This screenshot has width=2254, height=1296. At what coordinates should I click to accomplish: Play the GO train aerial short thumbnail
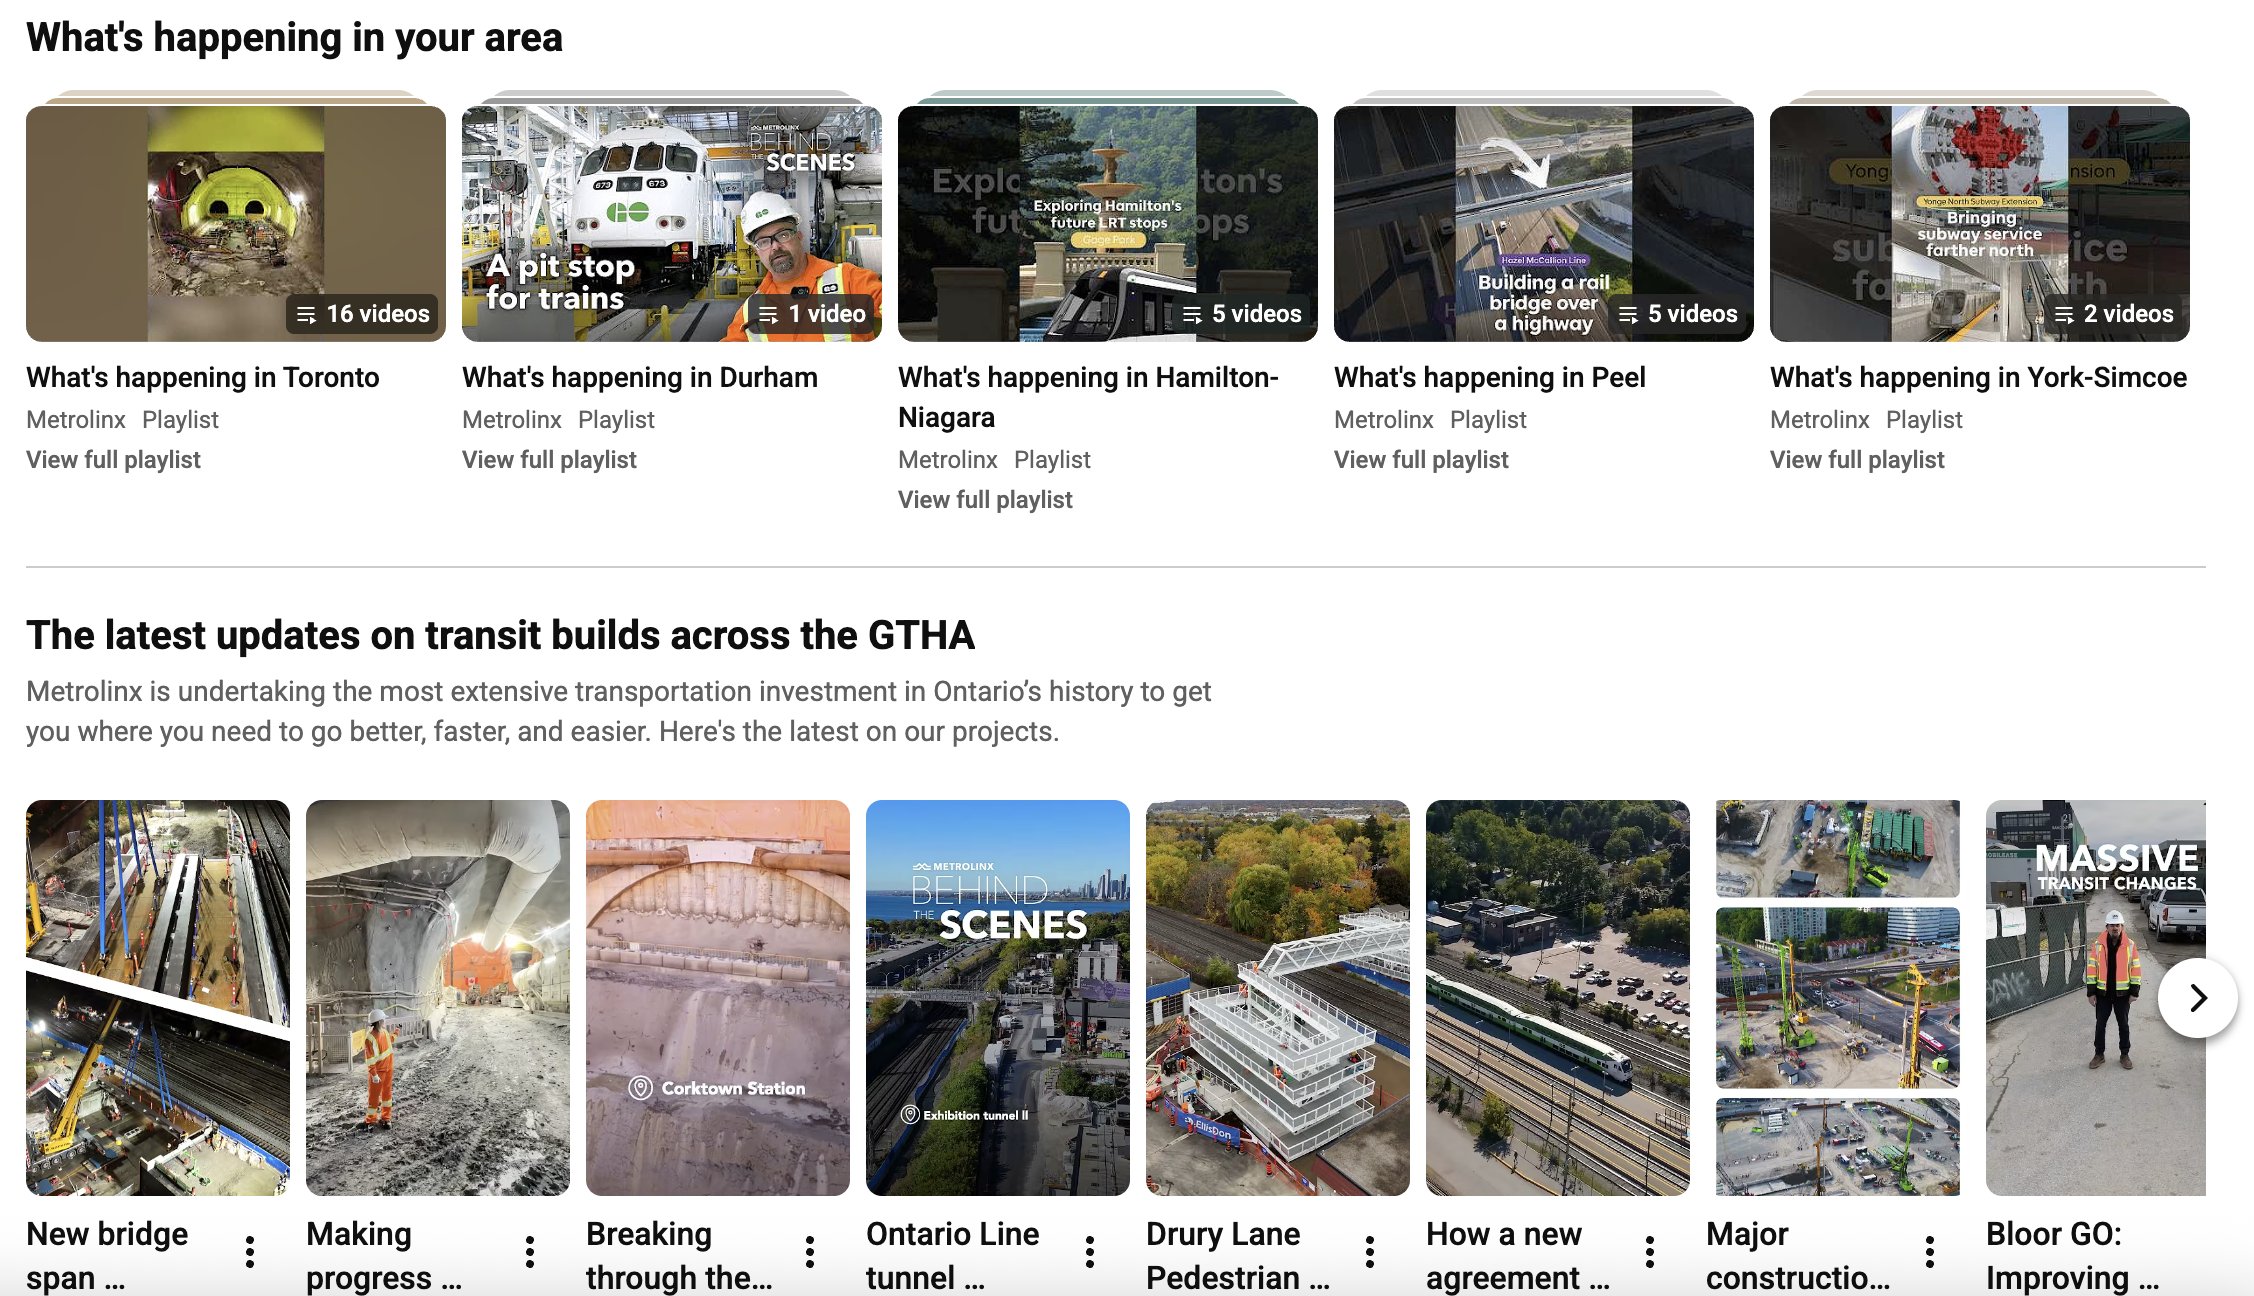tap(1558, 998)
